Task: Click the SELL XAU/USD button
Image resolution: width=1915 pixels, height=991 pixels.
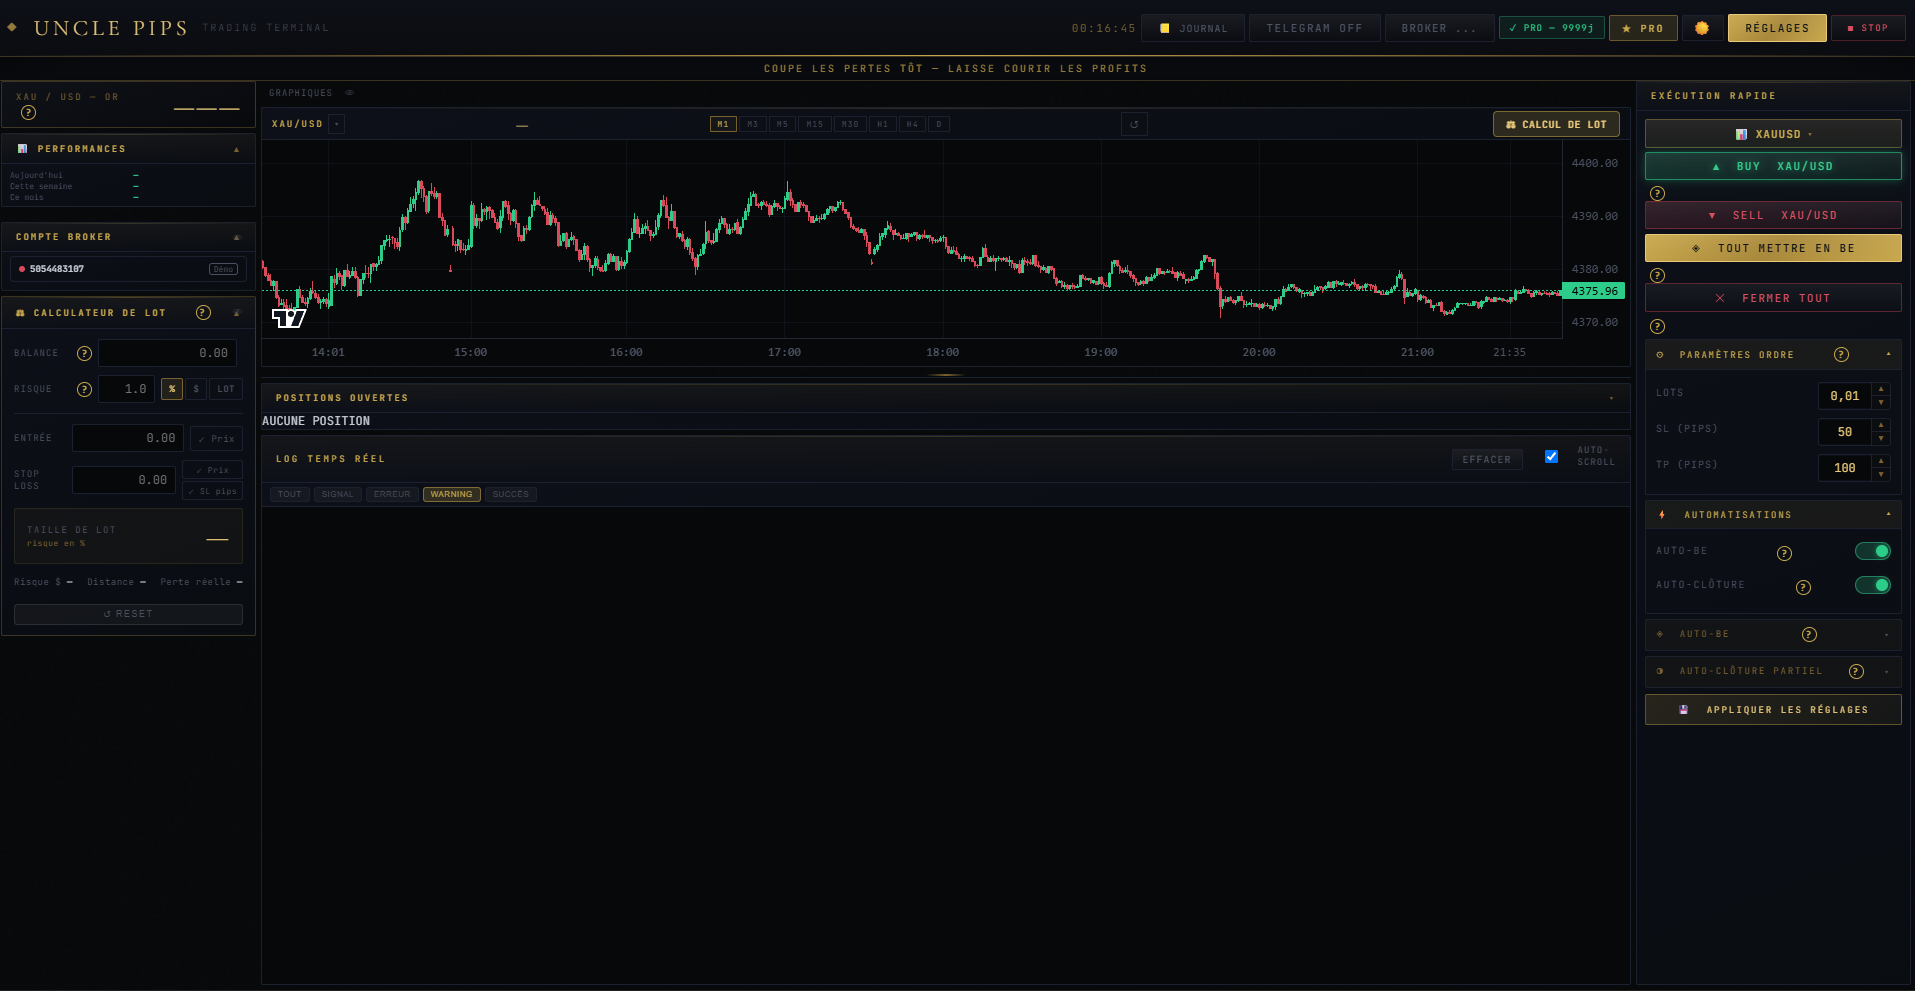Action: (x=1773, y=215)
